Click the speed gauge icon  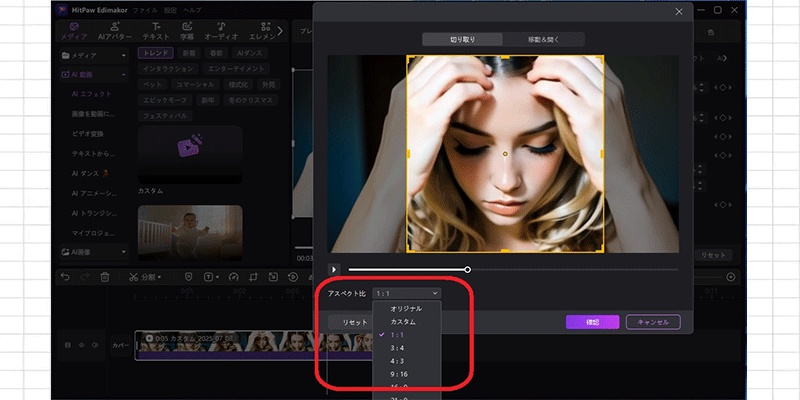[234, 277]
